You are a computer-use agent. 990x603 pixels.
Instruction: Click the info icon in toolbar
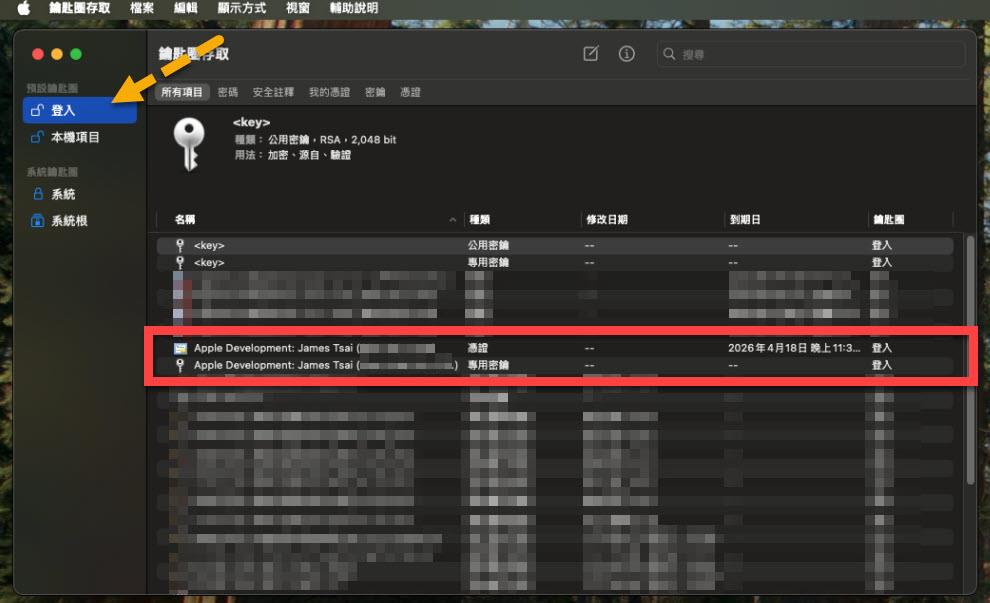click(x=627, y=54)
